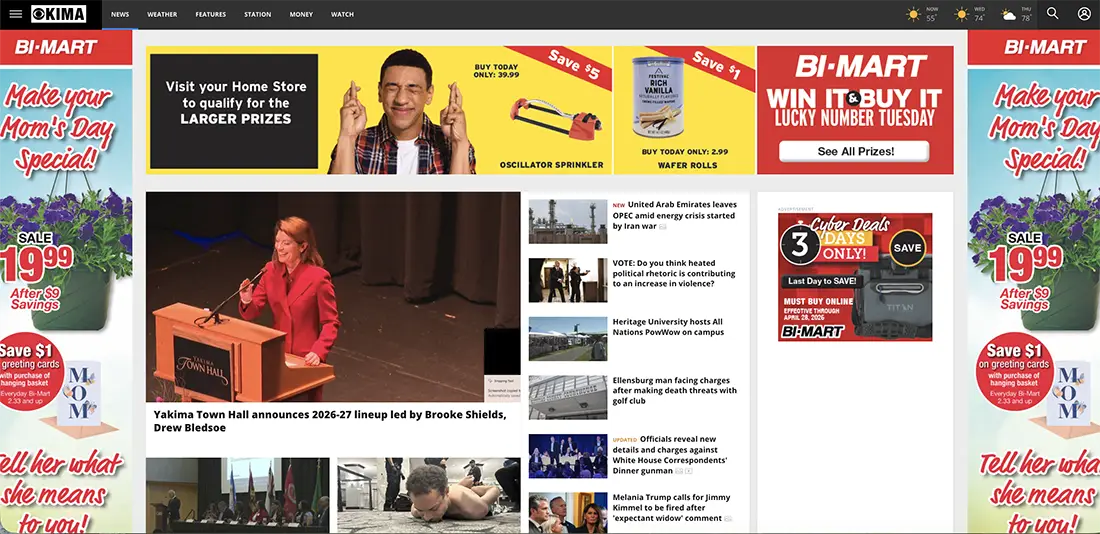
Task: Open the hamburger menu icon
Action: (x=15, y=14)
